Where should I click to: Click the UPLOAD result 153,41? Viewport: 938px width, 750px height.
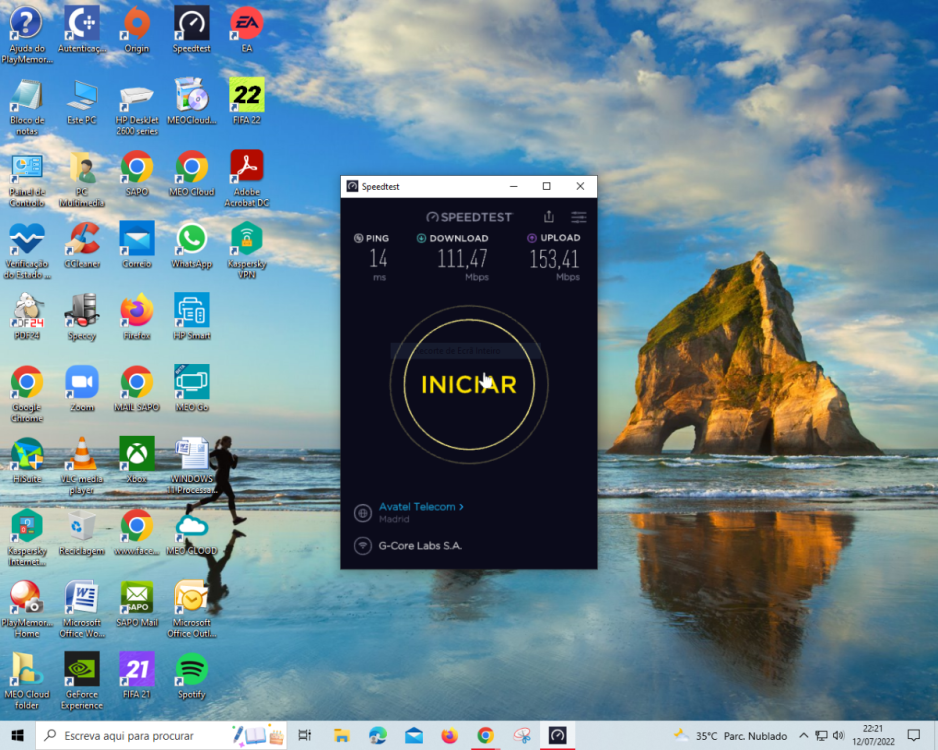(554, 259)
